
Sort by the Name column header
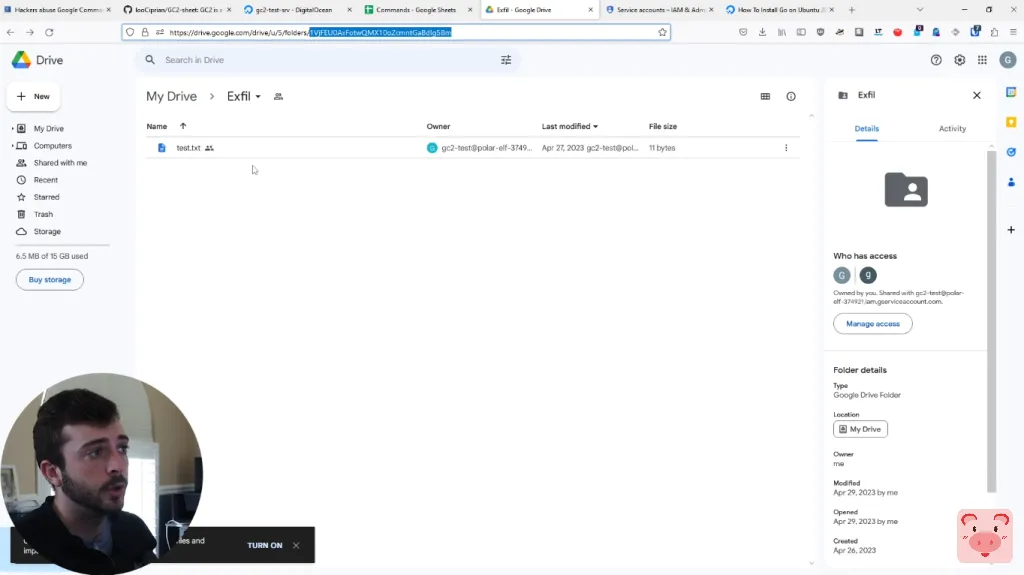click(x=157, y=126)
